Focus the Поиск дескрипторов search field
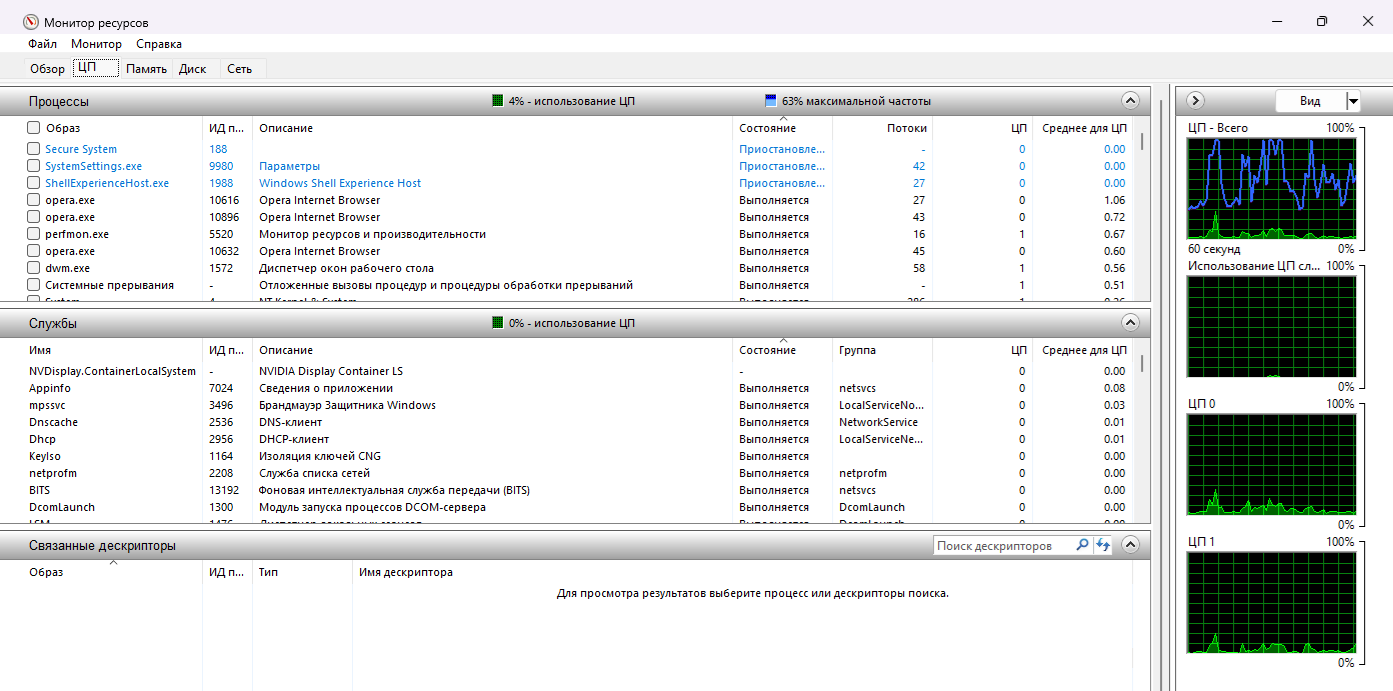Viewport: 1393px width, 691px height. click(x=1003, y=546)
